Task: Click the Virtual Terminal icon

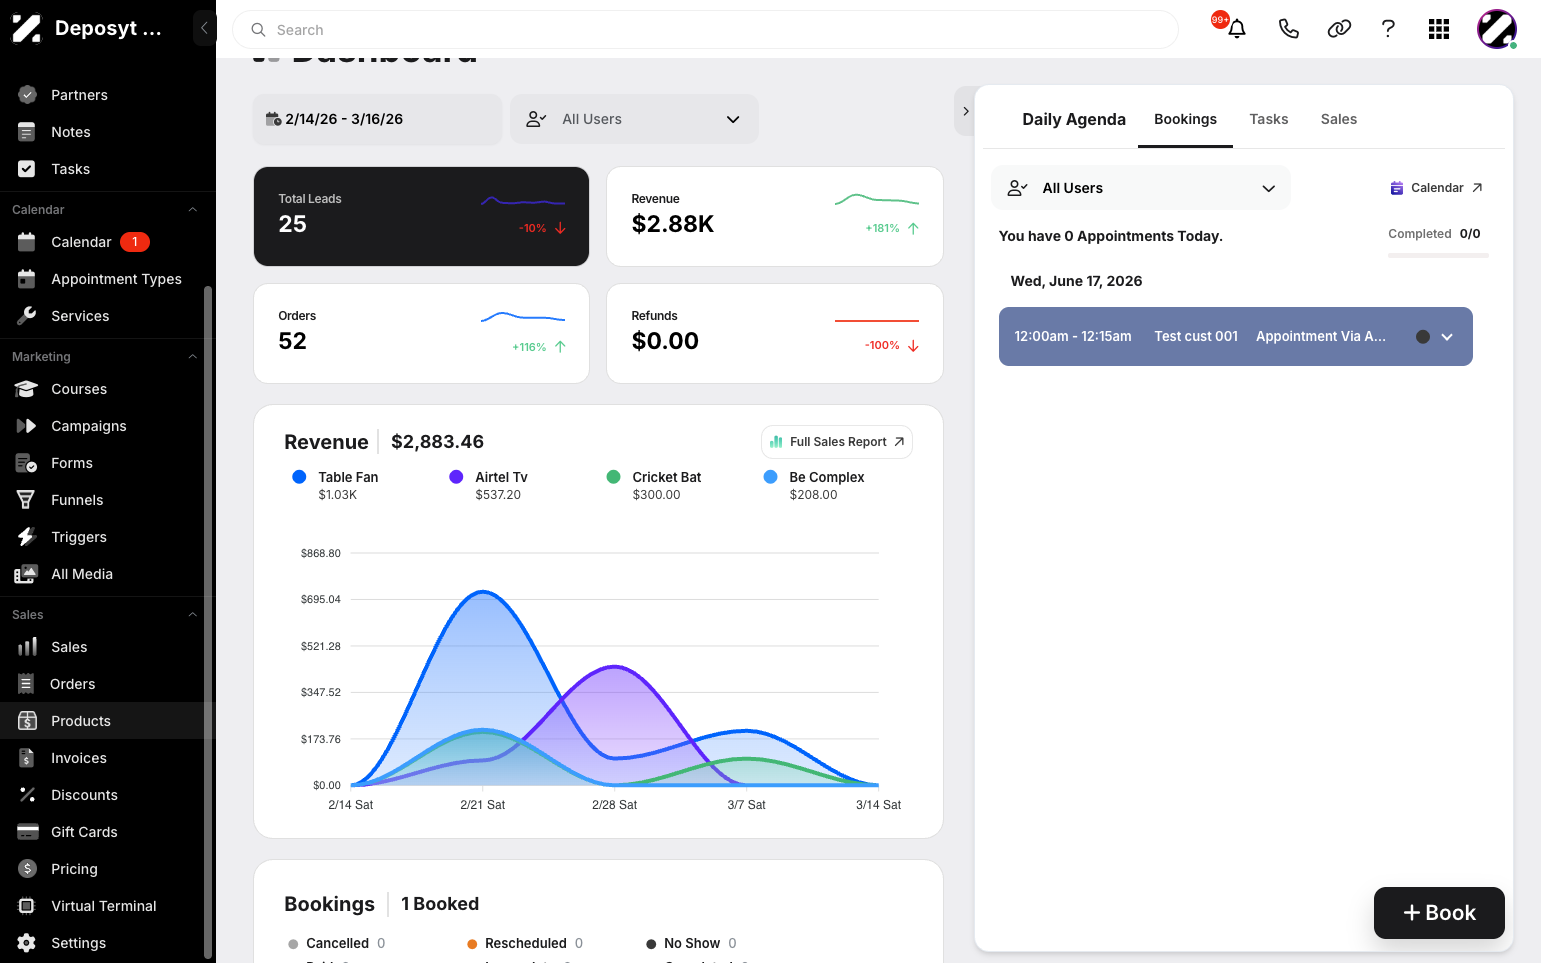Action: [x=27, y=906]
